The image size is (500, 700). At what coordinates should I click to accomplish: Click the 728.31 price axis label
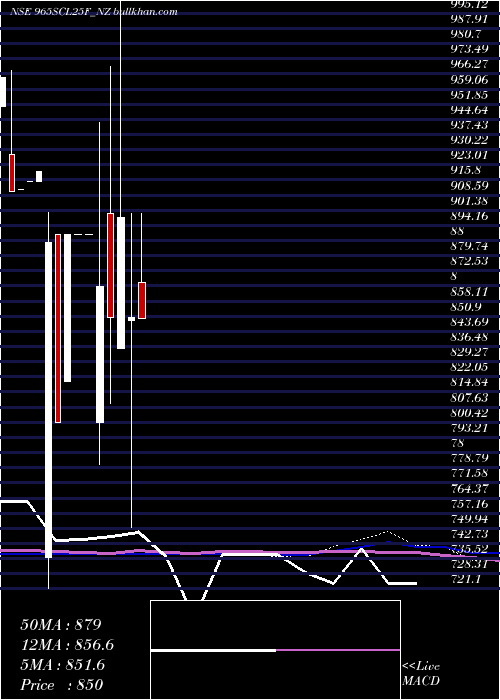pyautogui.click(x=470, y=564)
